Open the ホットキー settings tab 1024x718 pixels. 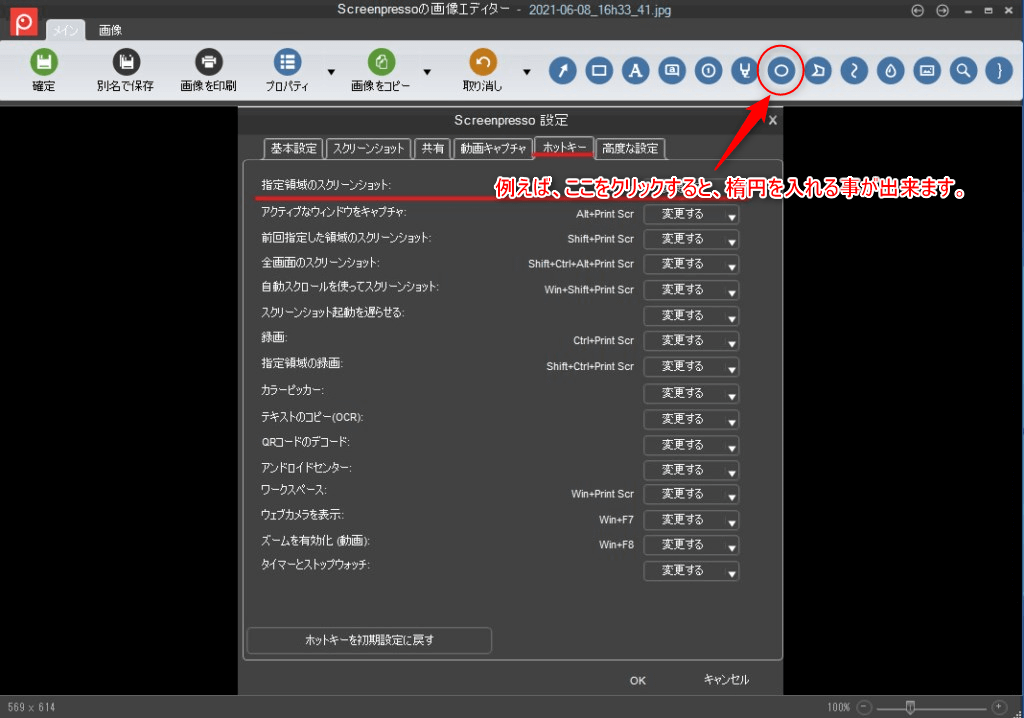[x=564, y=148]
